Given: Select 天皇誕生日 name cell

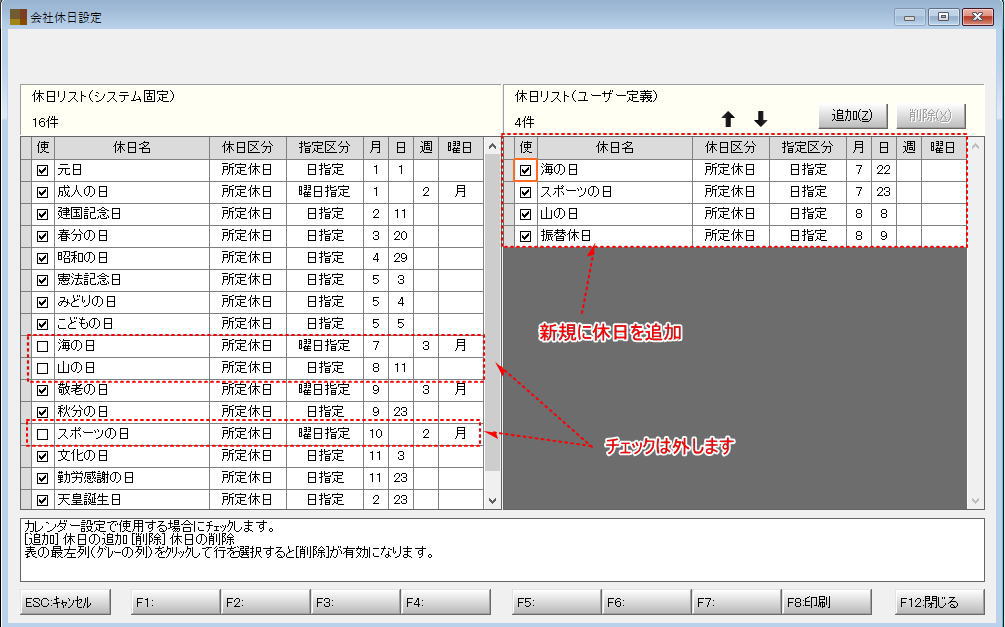Looking at the screenshot, I should [132, 500].
